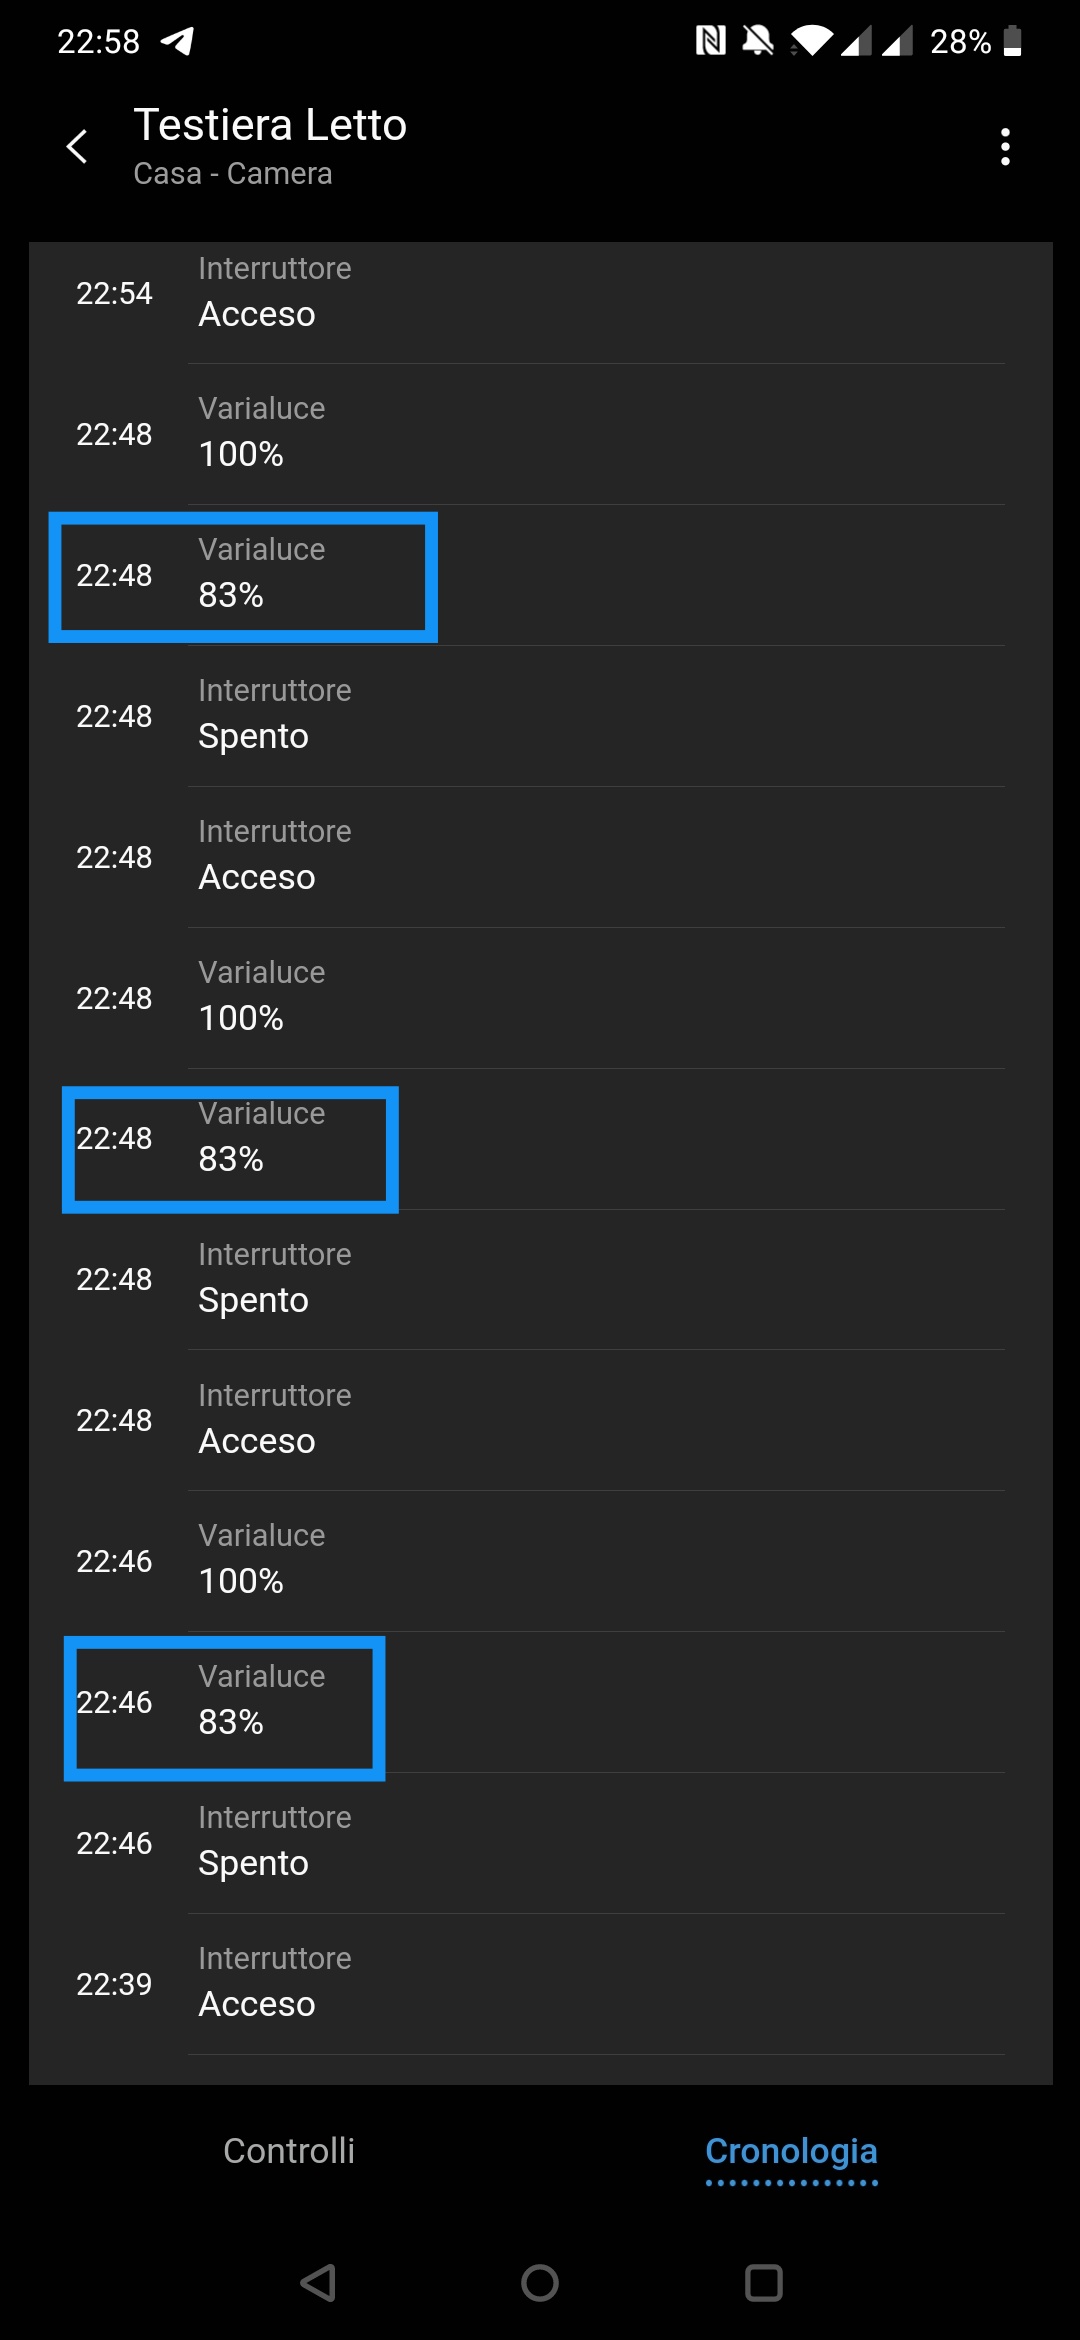Switch to the Controlli tab

pyautogui.click(x=289, y=2150)
